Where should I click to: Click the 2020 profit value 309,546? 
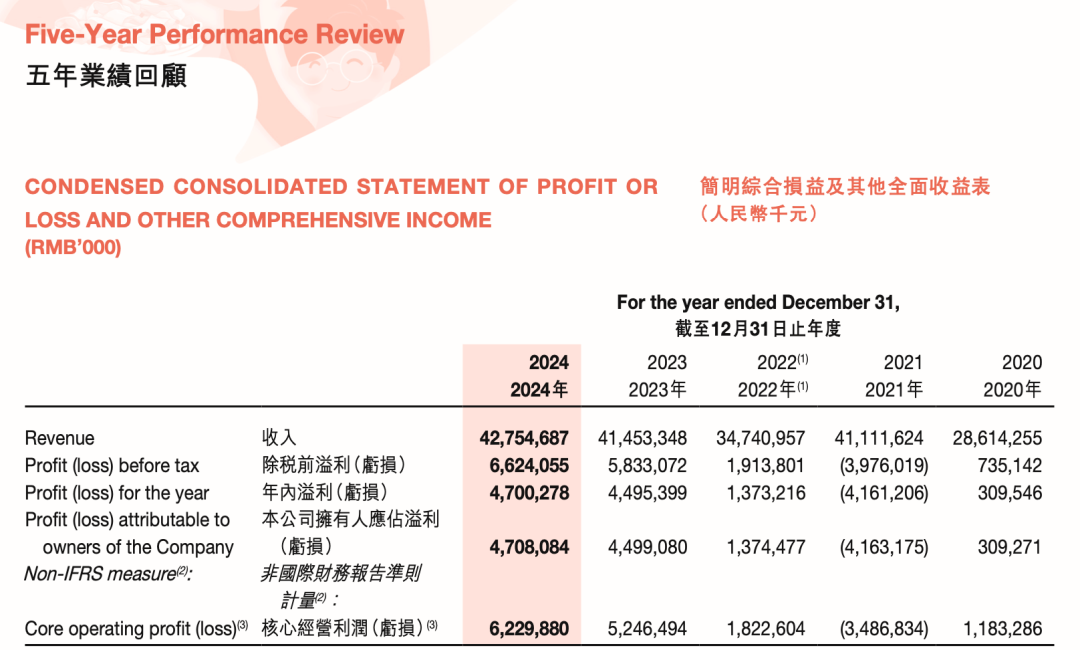click(x=1010, y=493)
